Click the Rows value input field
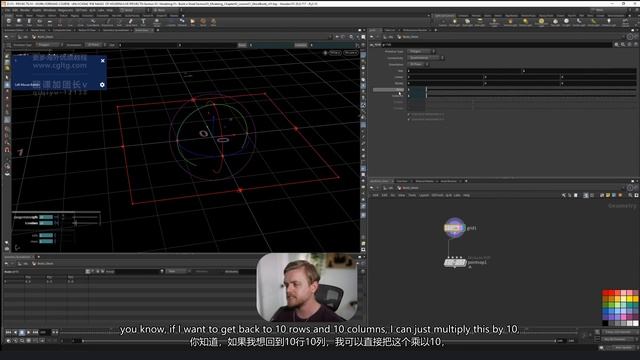640x360 pixels. [x=417, y=90]
